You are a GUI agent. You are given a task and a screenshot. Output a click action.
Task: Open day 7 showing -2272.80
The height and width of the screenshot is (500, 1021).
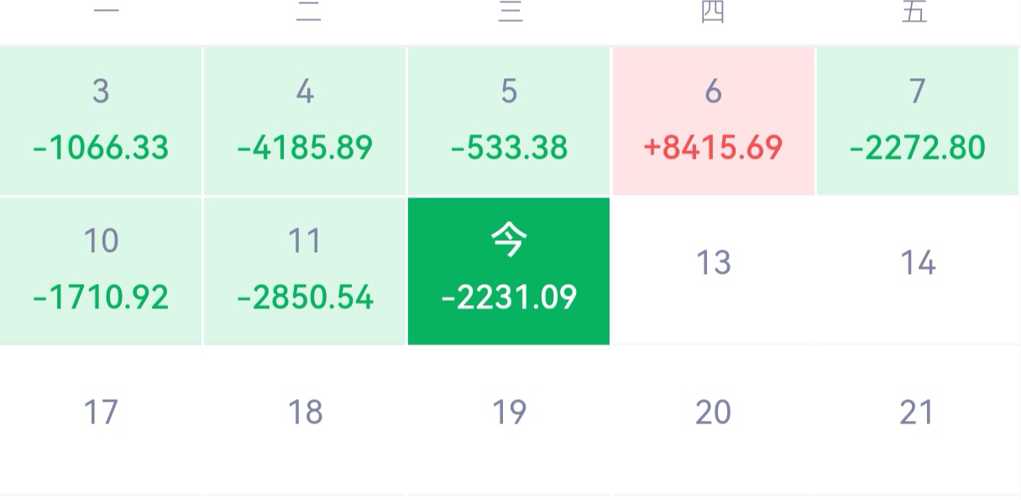point(917,120)
